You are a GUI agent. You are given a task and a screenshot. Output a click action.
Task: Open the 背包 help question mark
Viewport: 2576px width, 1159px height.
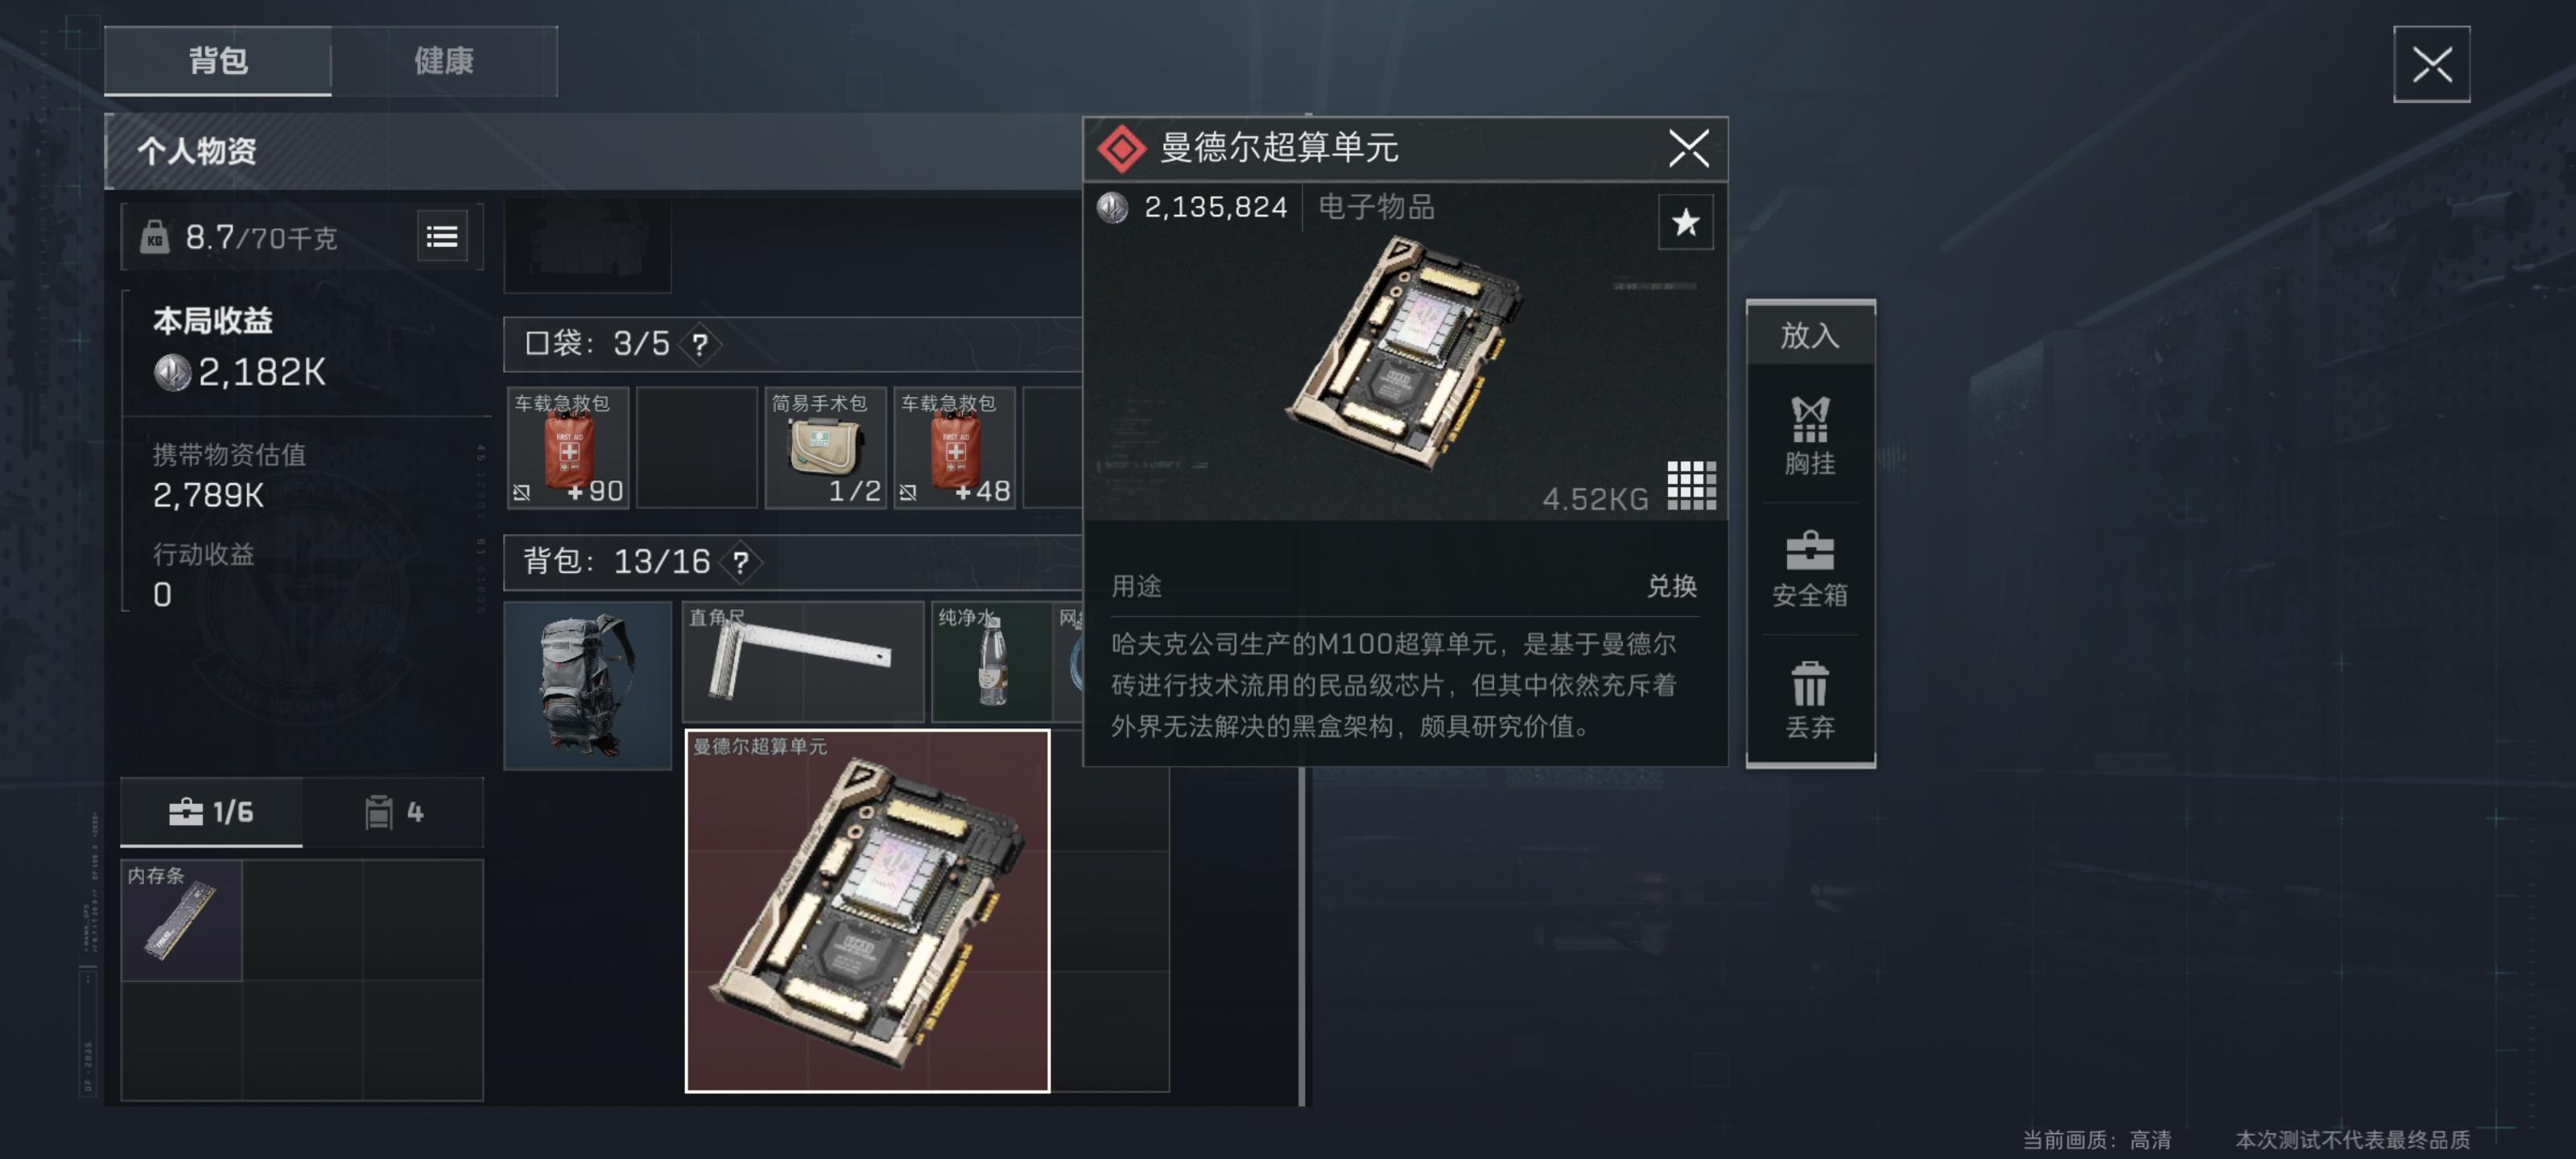coord(740,562)
